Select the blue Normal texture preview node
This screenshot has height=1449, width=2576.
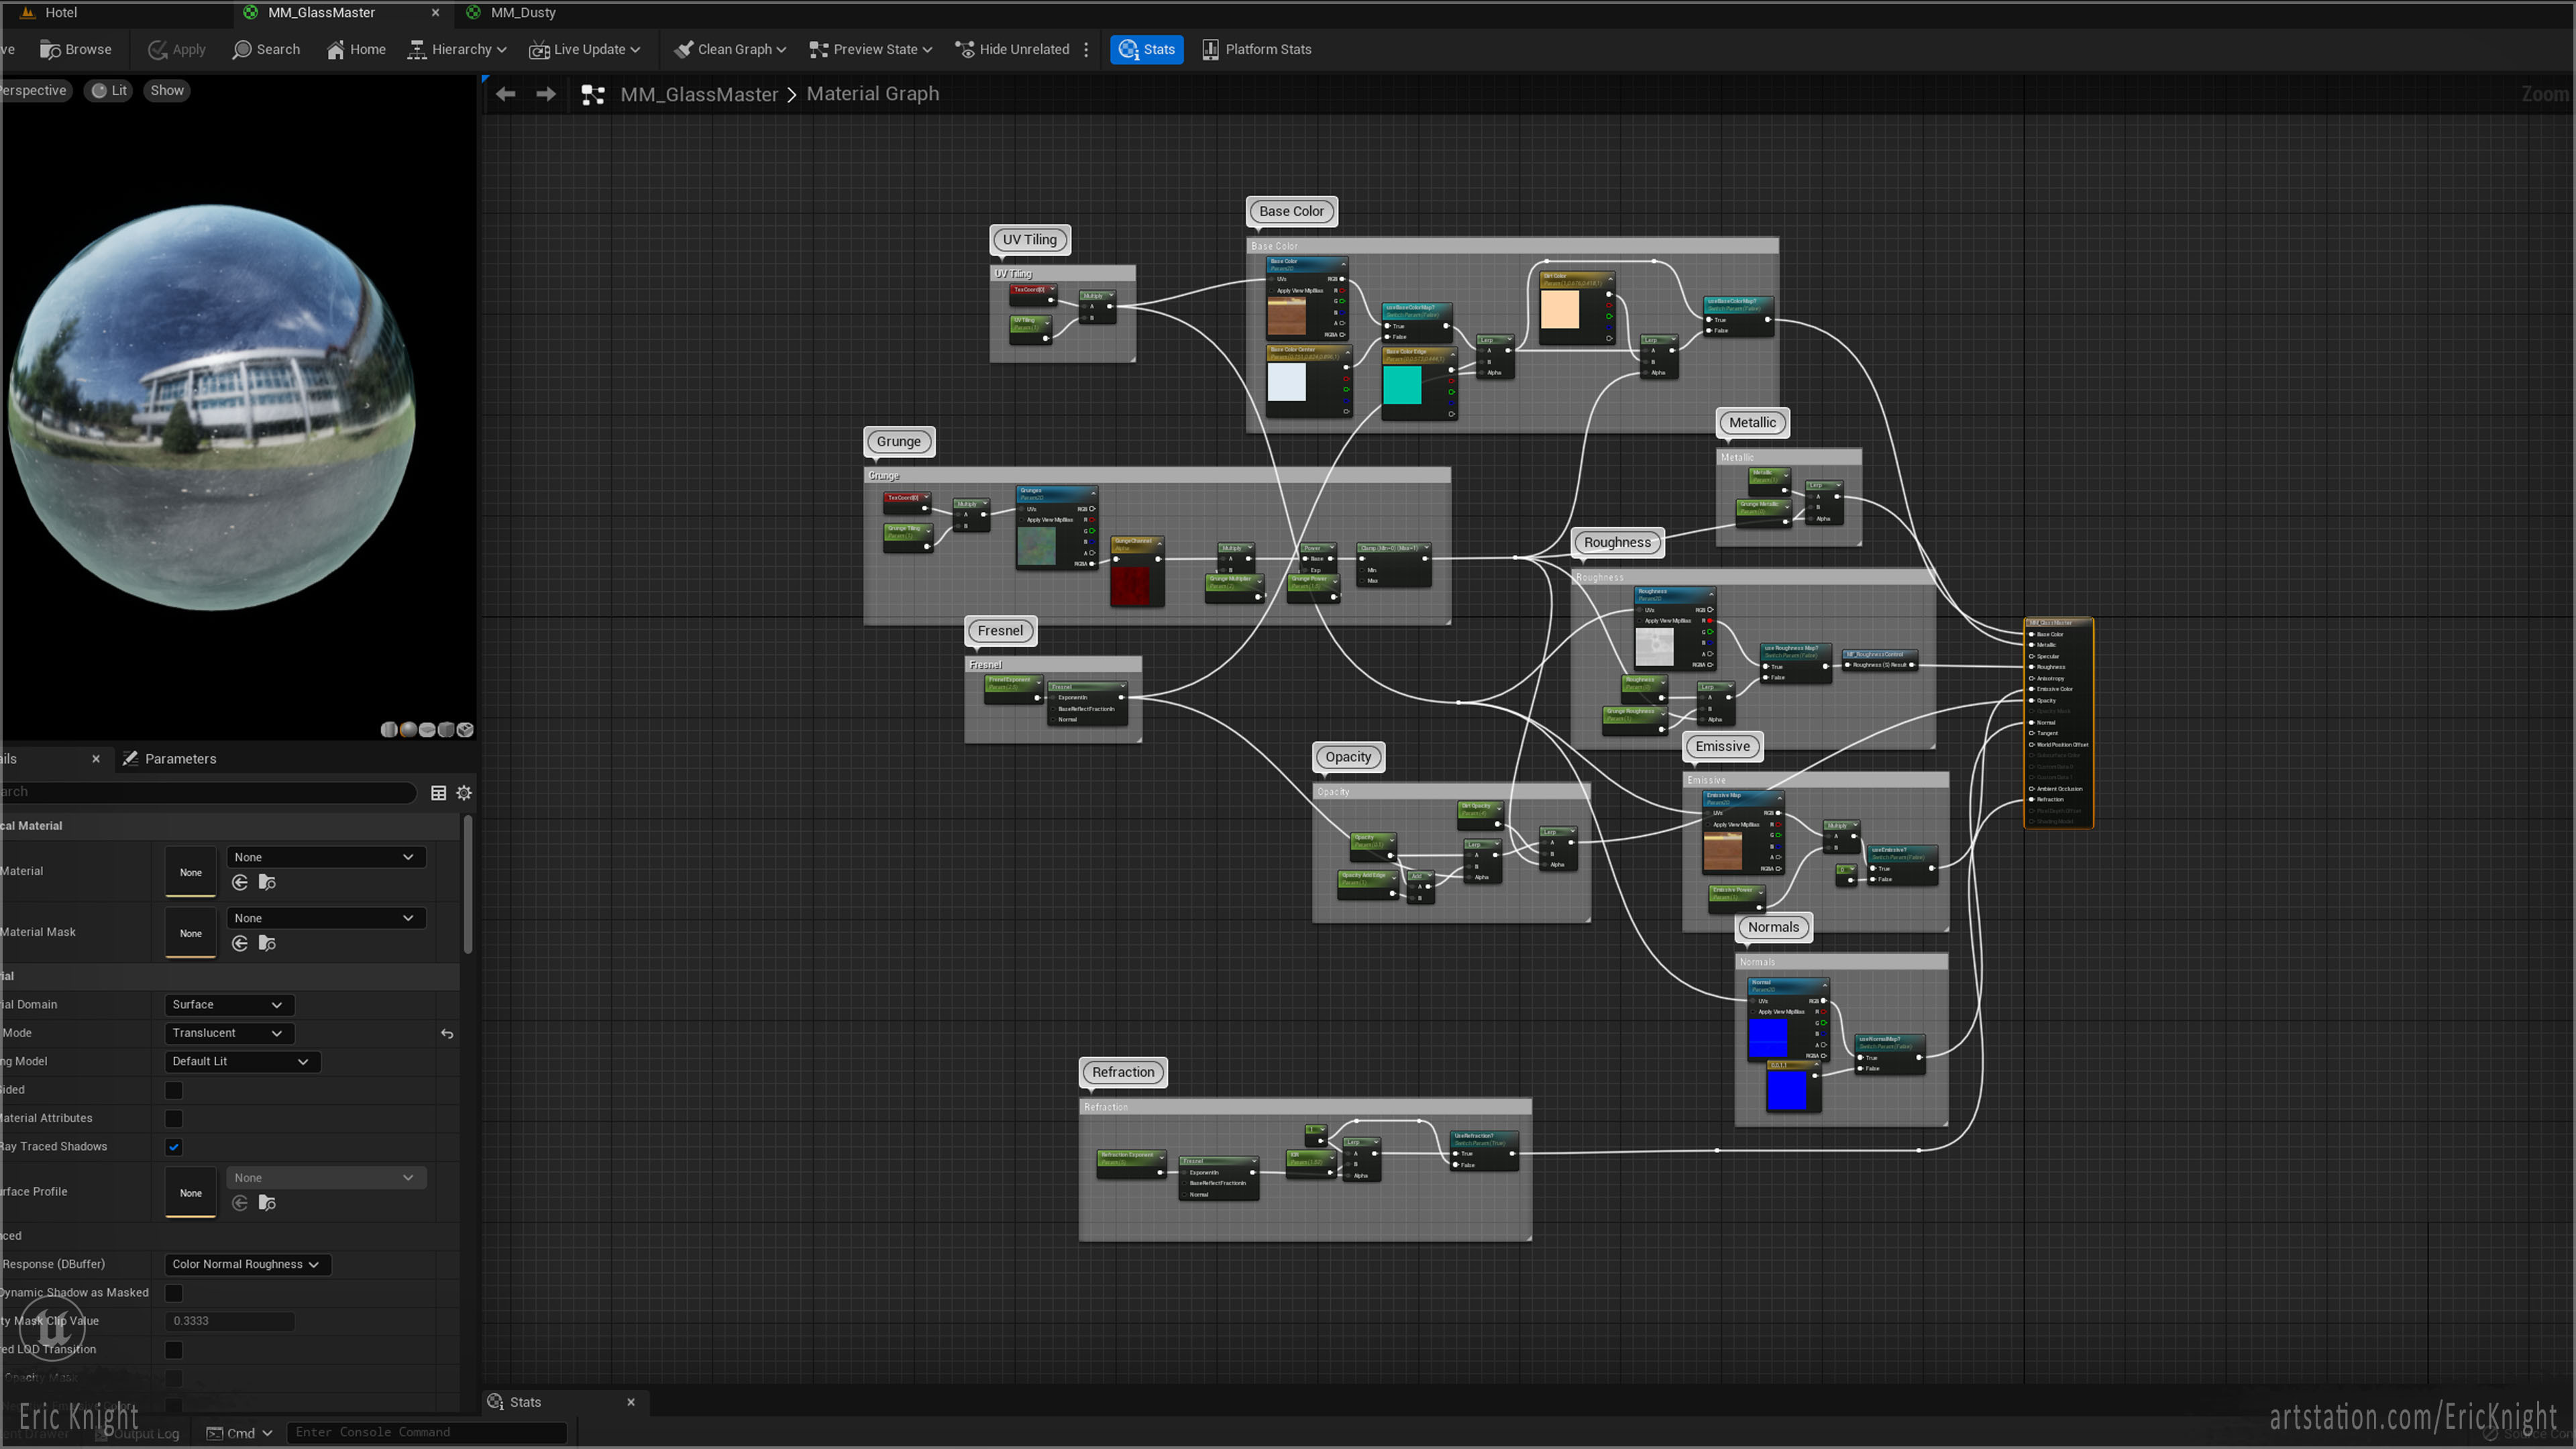1767,1037
